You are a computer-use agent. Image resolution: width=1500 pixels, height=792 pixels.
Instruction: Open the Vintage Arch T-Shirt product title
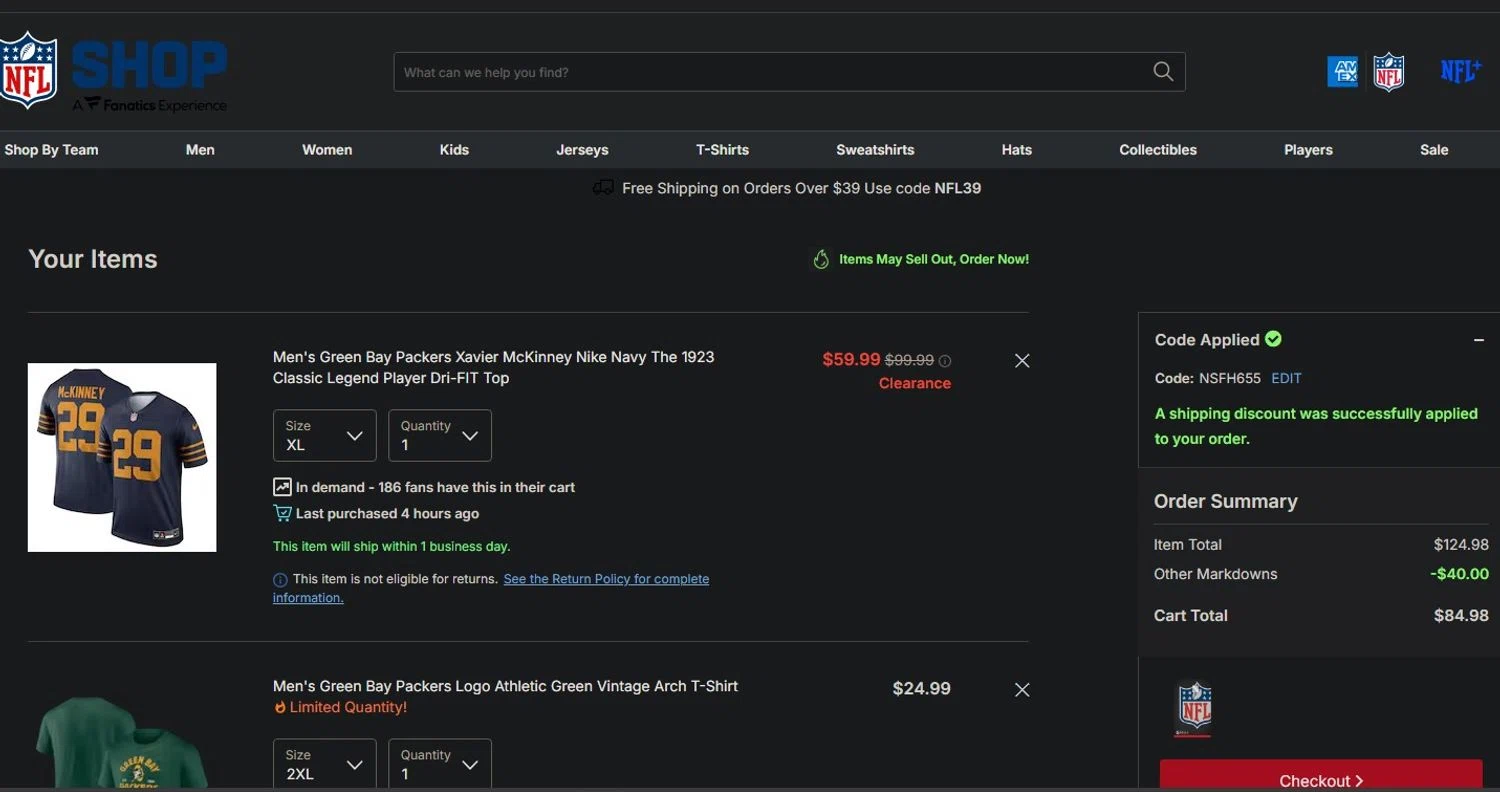tap(505, 687)
